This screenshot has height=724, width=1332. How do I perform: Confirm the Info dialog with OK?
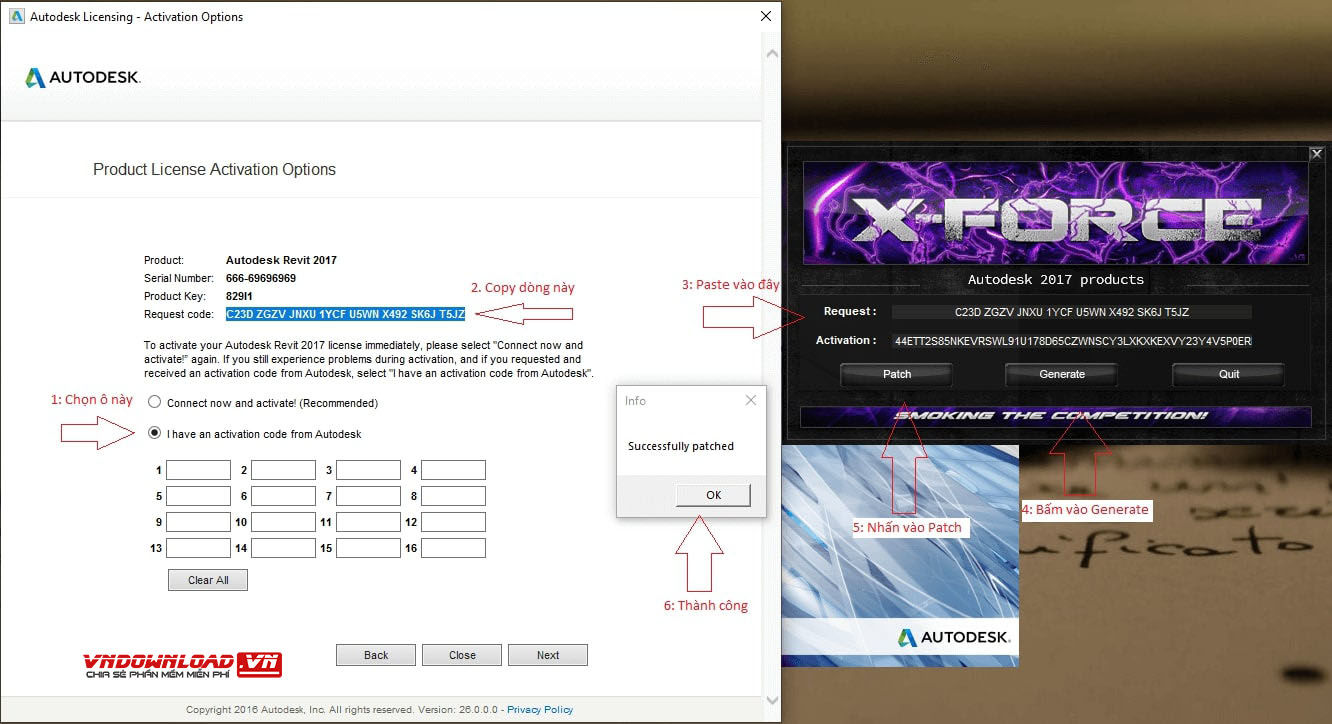[713, 495]
